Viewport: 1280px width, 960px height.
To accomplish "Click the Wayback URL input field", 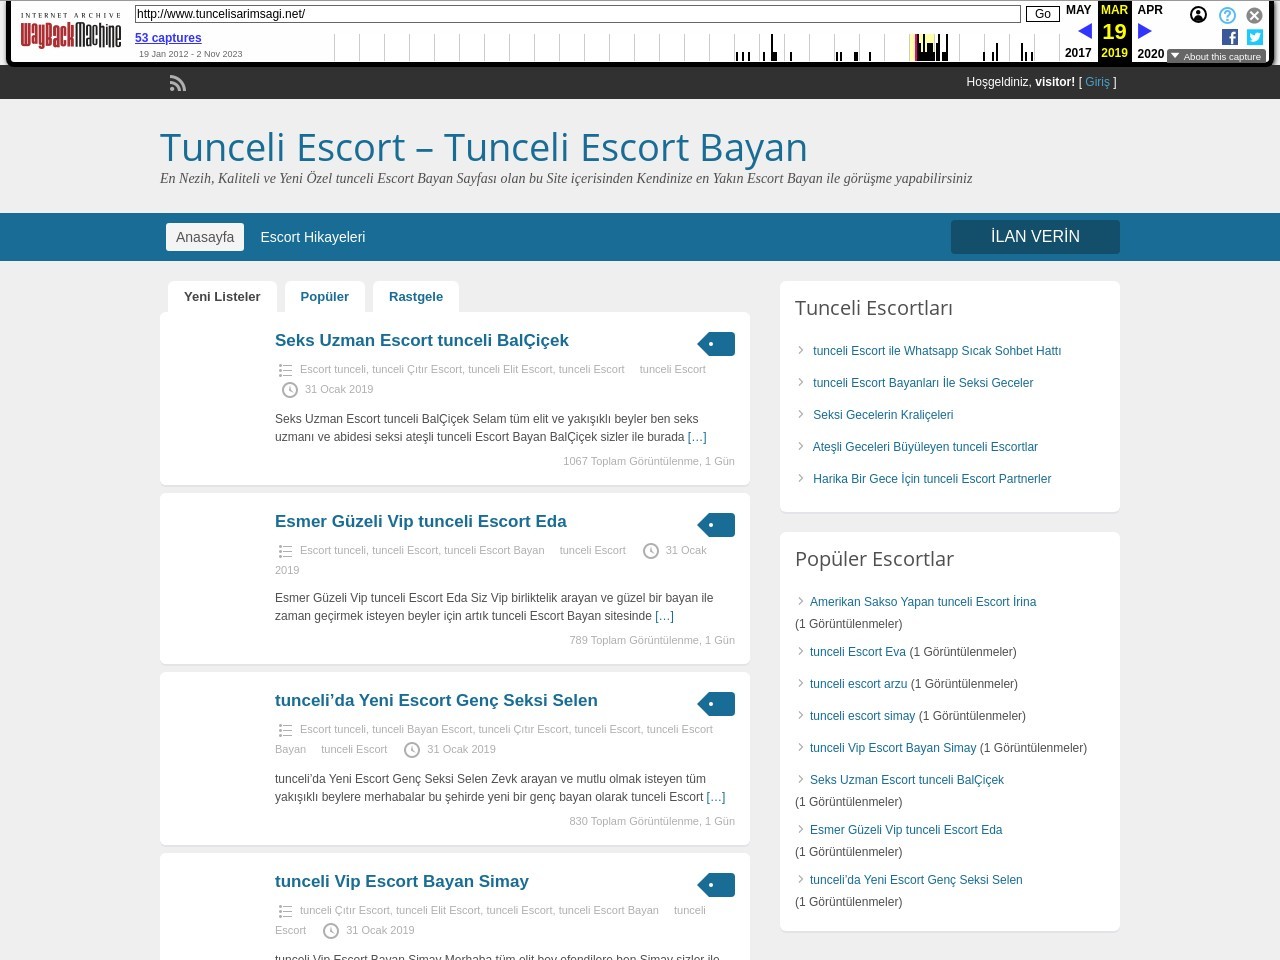I will [577, 14].
